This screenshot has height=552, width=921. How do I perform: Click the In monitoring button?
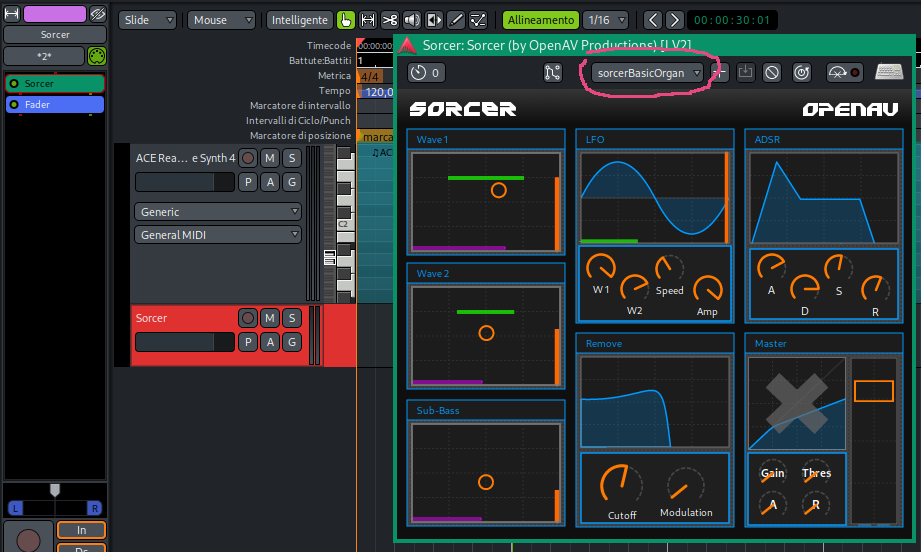pos(82,530)
